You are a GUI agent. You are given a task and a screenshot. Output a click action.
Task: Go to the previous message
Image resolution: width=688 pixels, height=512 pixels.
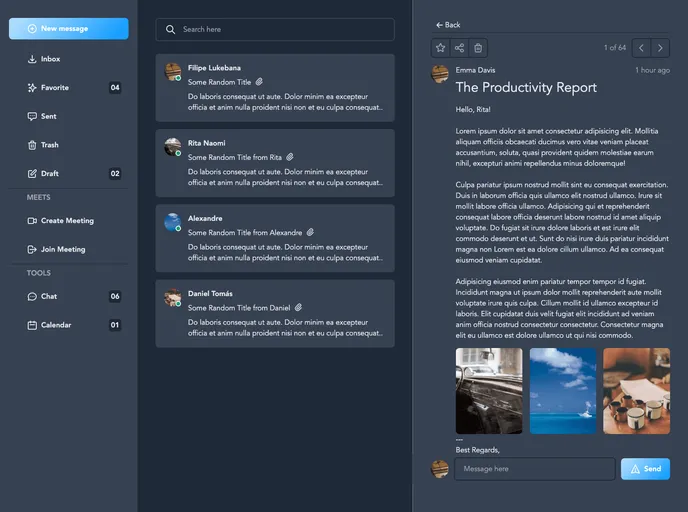coord(641,48)
